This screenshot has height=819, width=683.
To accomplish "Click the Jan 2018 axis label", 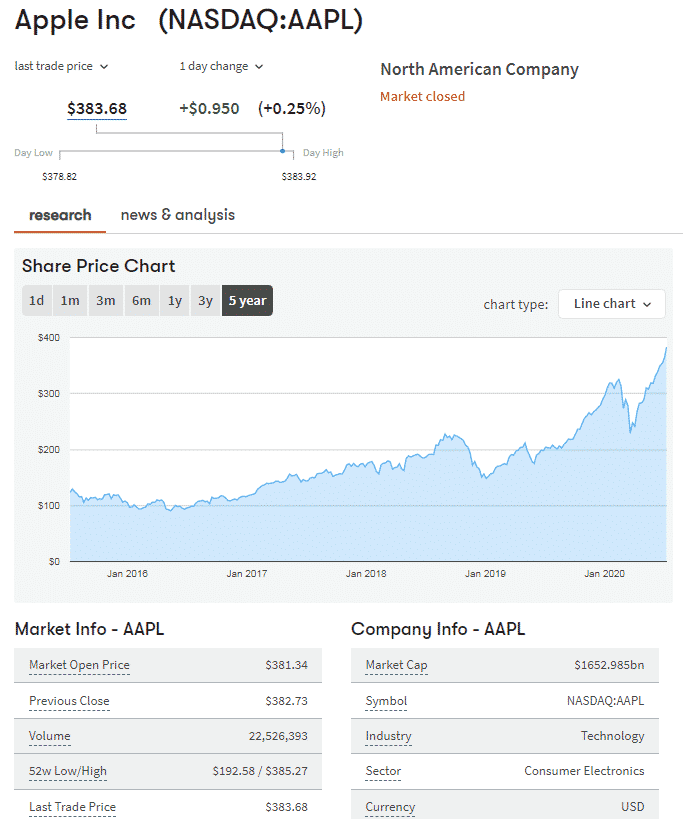I will click(366, 574).
